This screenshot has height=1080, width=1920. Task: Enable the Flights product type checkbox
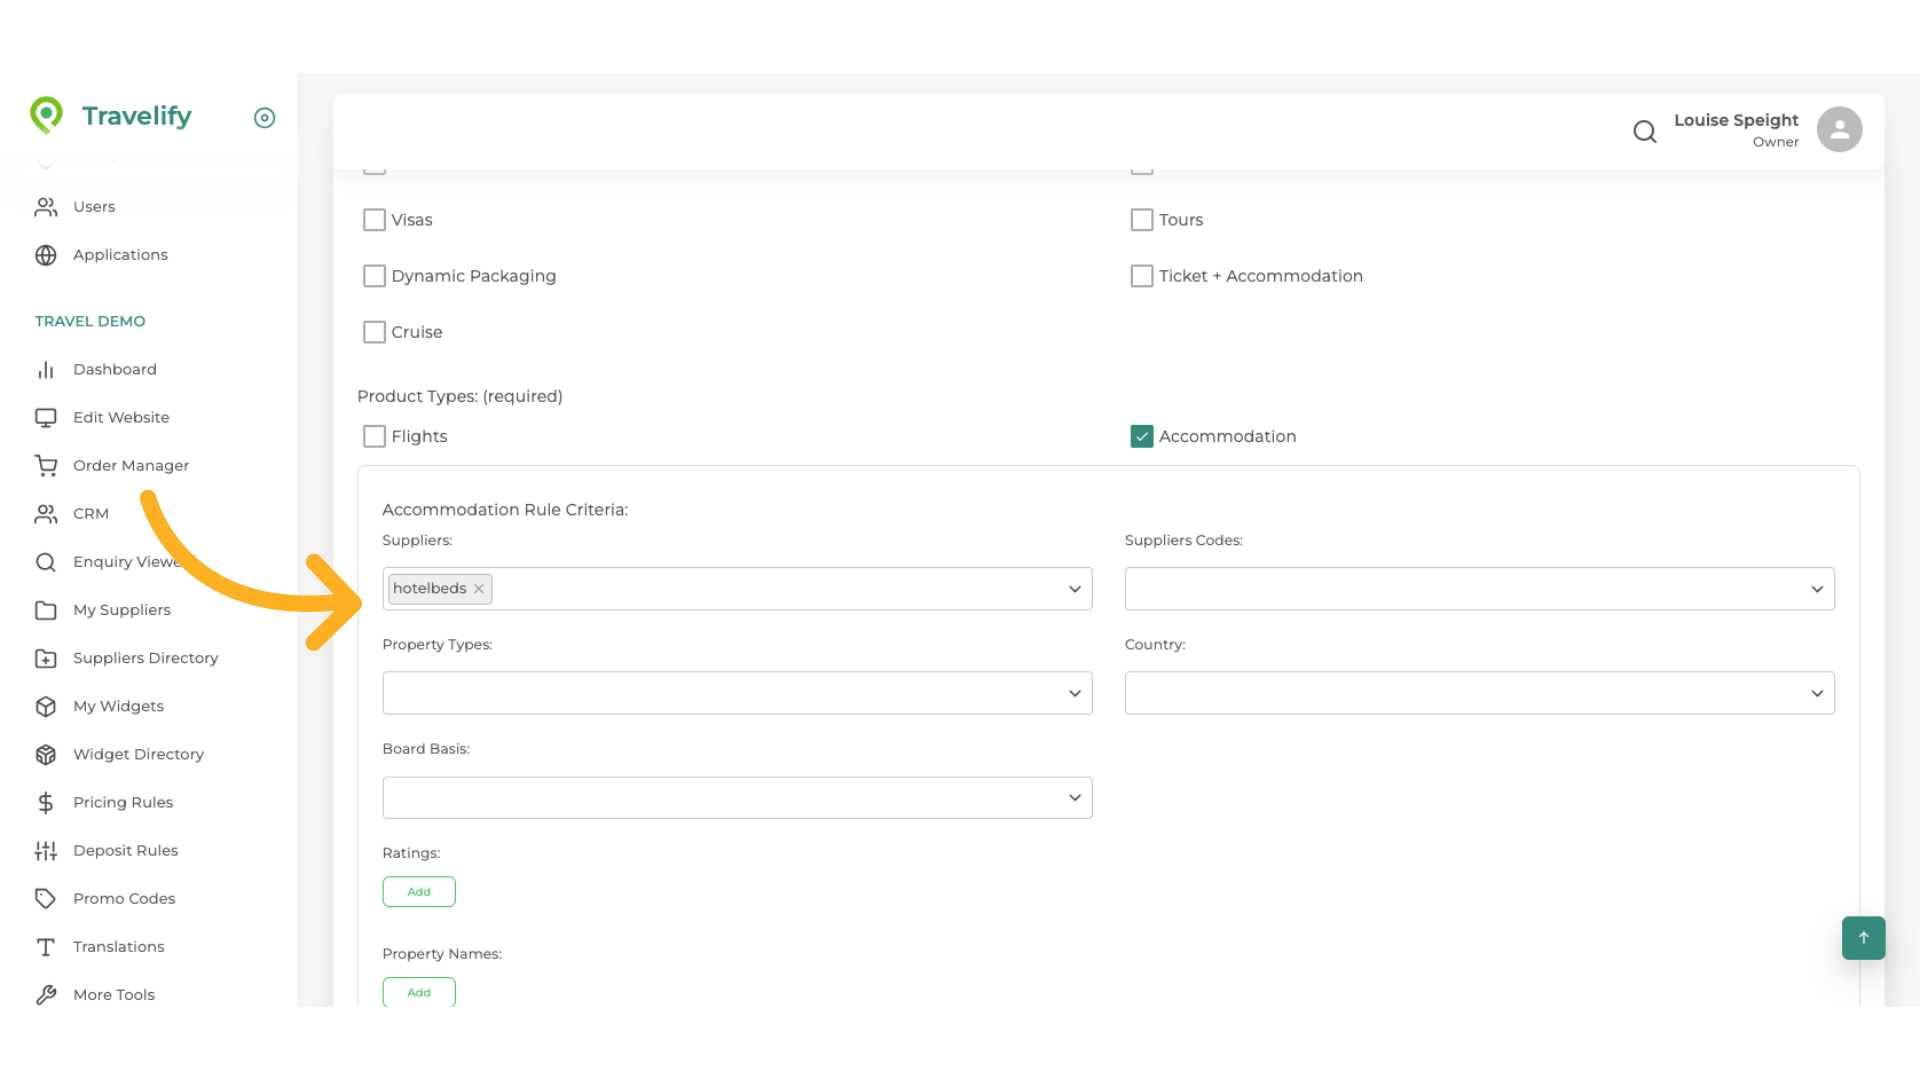[x=374, y=436]
